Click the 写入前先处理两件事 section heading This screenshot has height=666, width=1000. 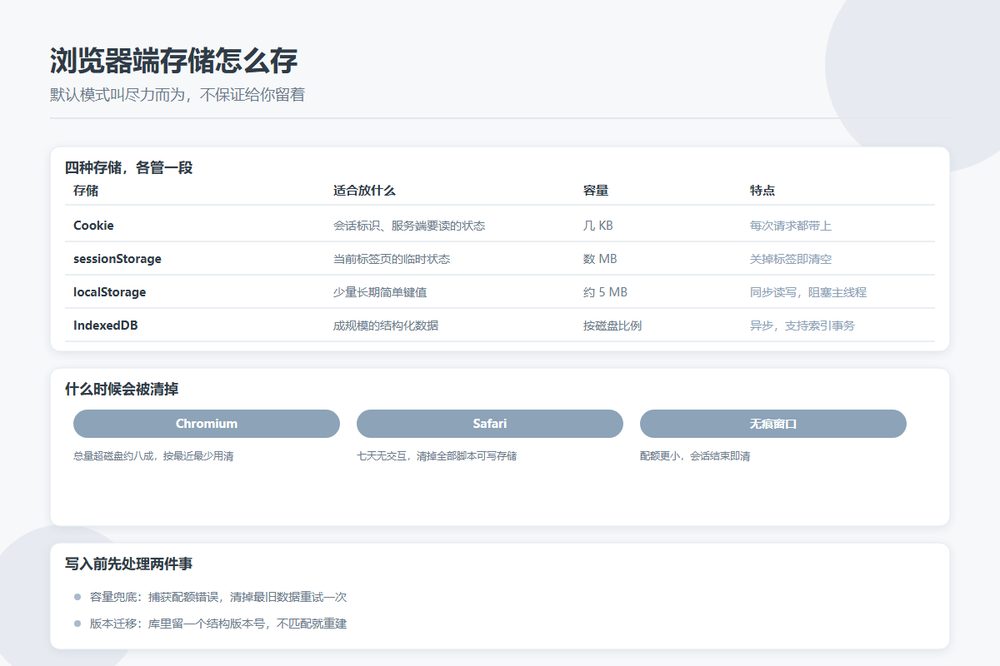point(129,563)
